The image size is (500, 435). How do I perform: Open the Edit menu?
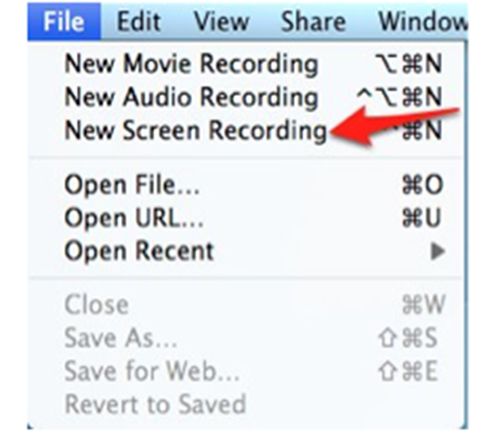point(139,22)
